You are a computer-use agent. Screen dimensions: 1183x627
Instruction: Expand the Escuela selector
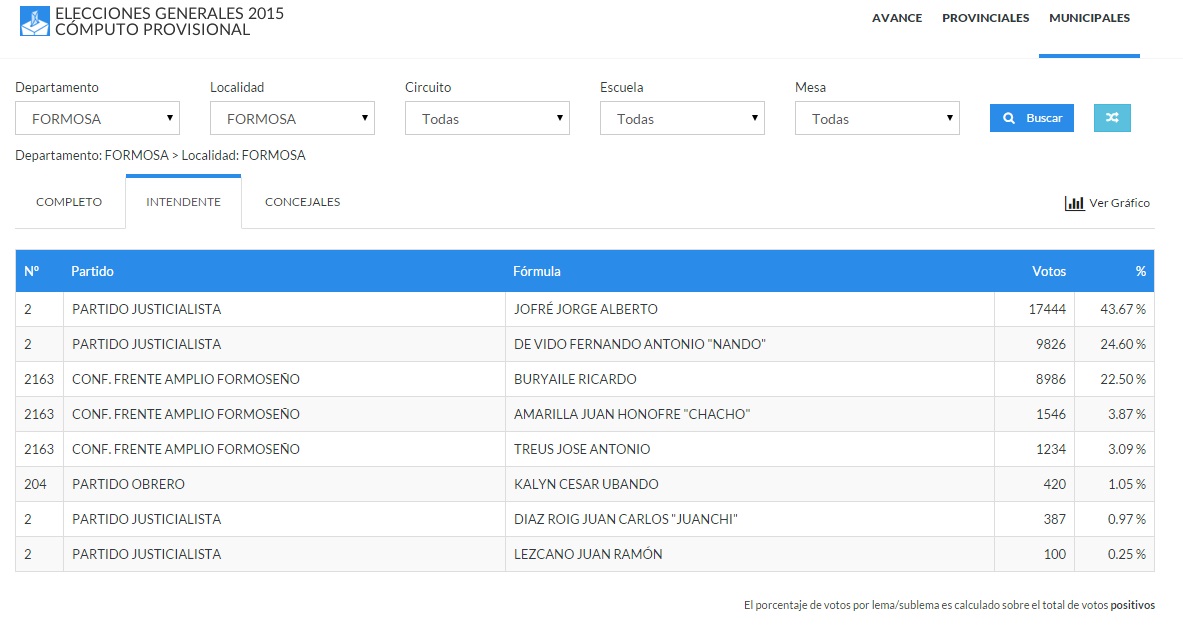682,118
